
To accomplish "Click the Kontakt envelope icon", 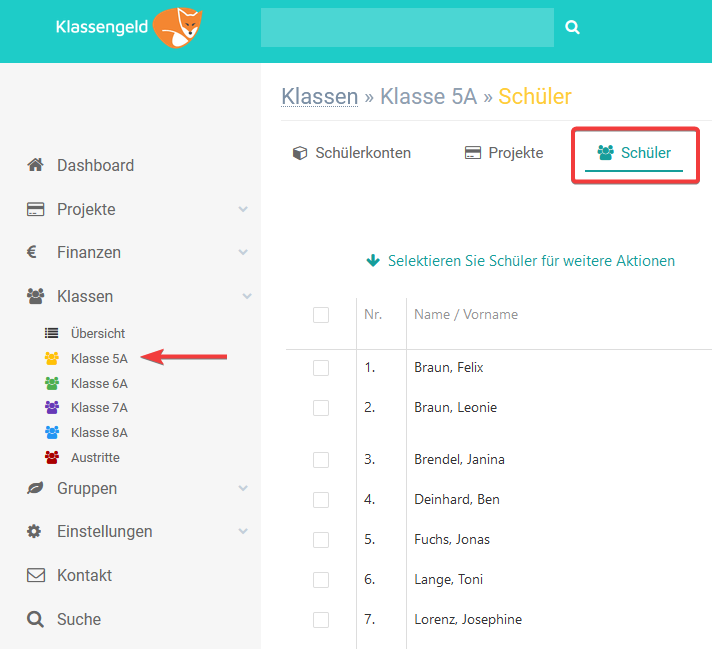I will coord(36,575).
